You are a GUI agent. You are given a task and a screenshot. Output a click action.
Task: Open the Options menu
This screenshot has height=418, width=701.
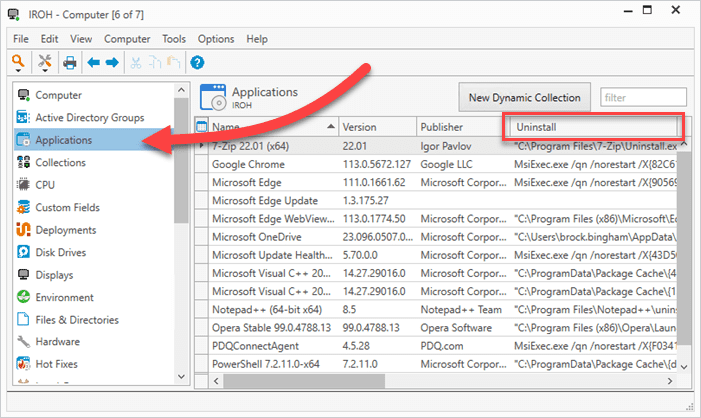pos(216,39)
